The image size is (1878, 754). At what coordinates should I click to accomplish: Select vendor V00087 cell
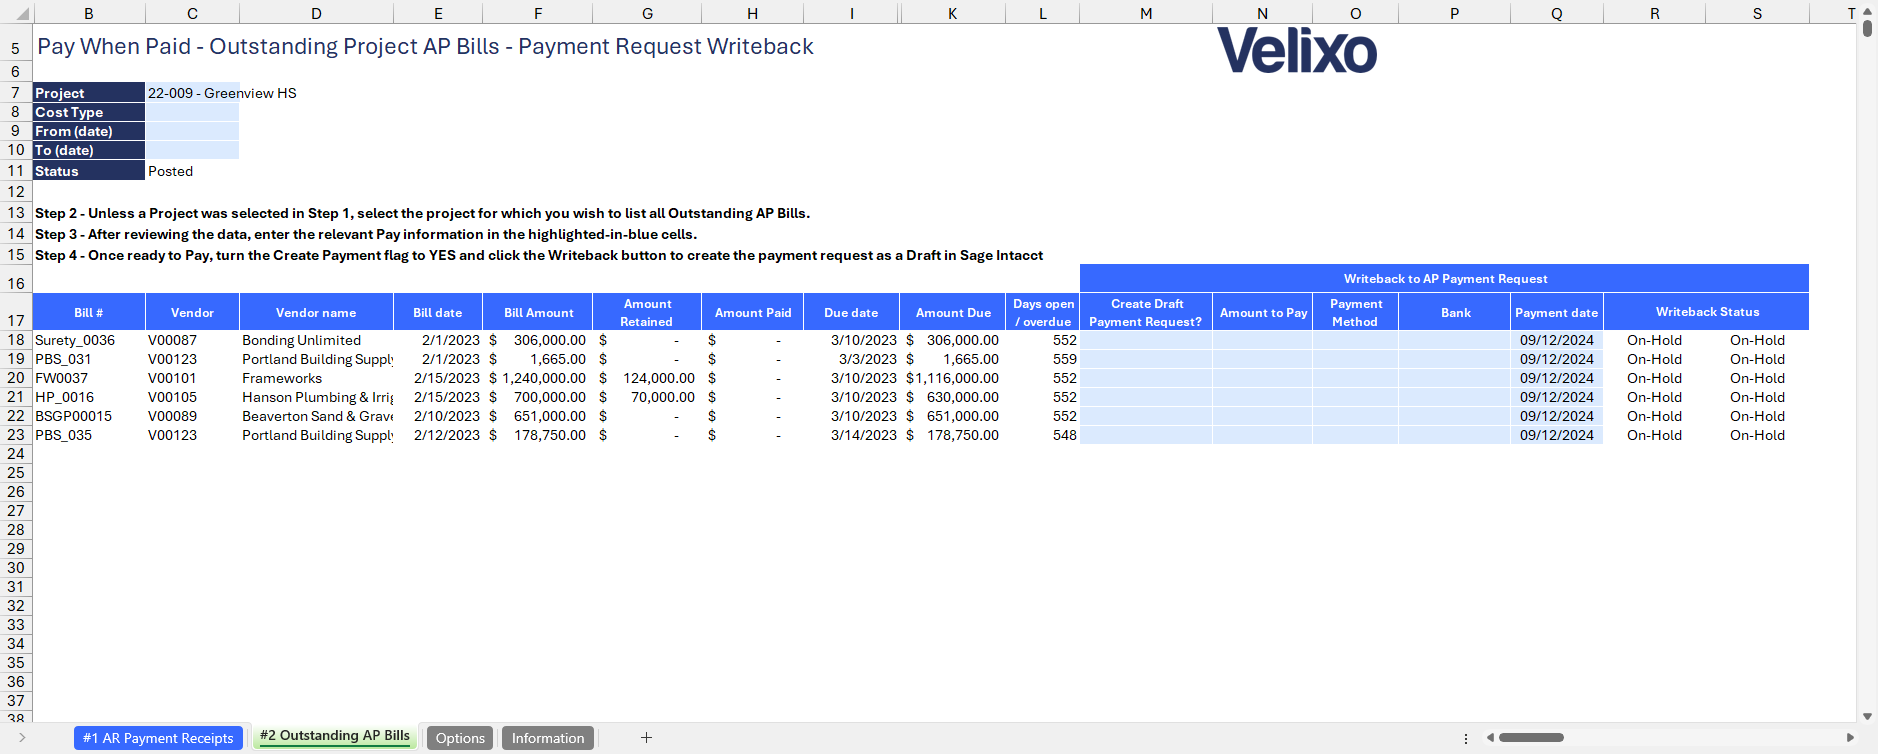click(192, 340)
